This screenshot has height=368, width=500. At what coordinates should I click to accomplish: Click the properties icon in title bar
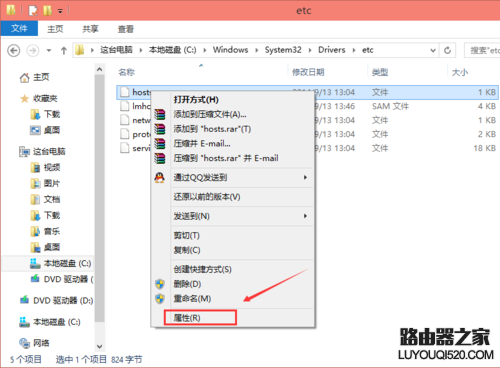(33, 11)
